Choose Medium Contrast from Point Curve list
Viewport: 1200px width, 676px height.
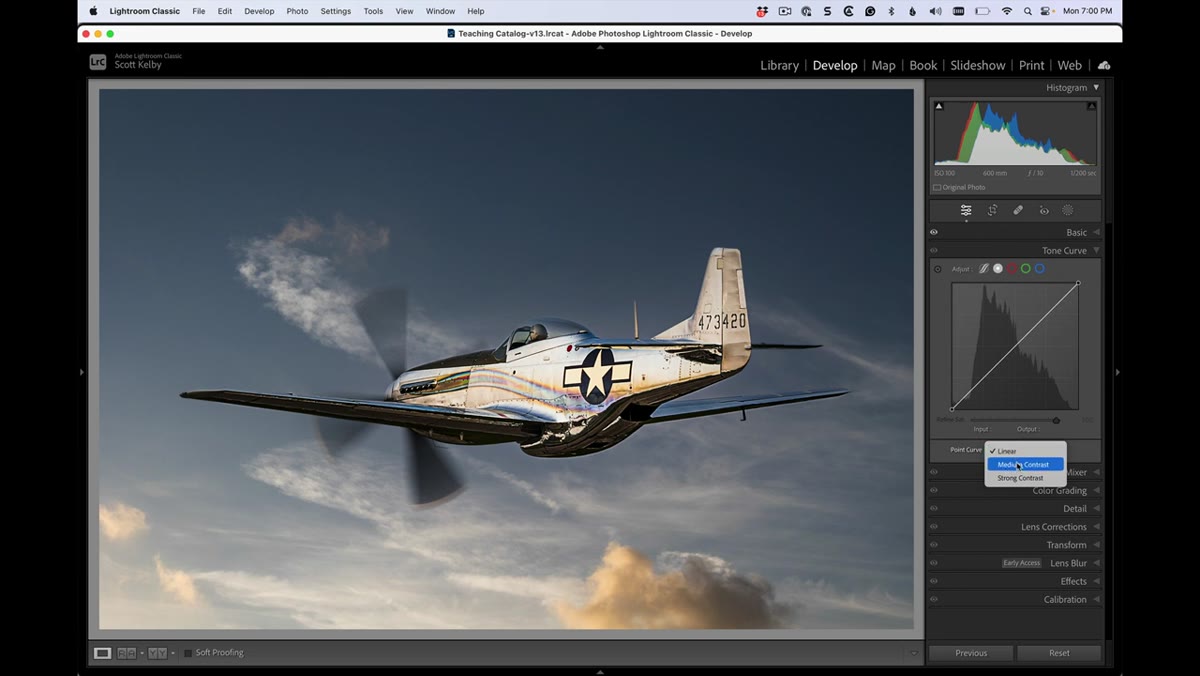[x=1025, y=465]
